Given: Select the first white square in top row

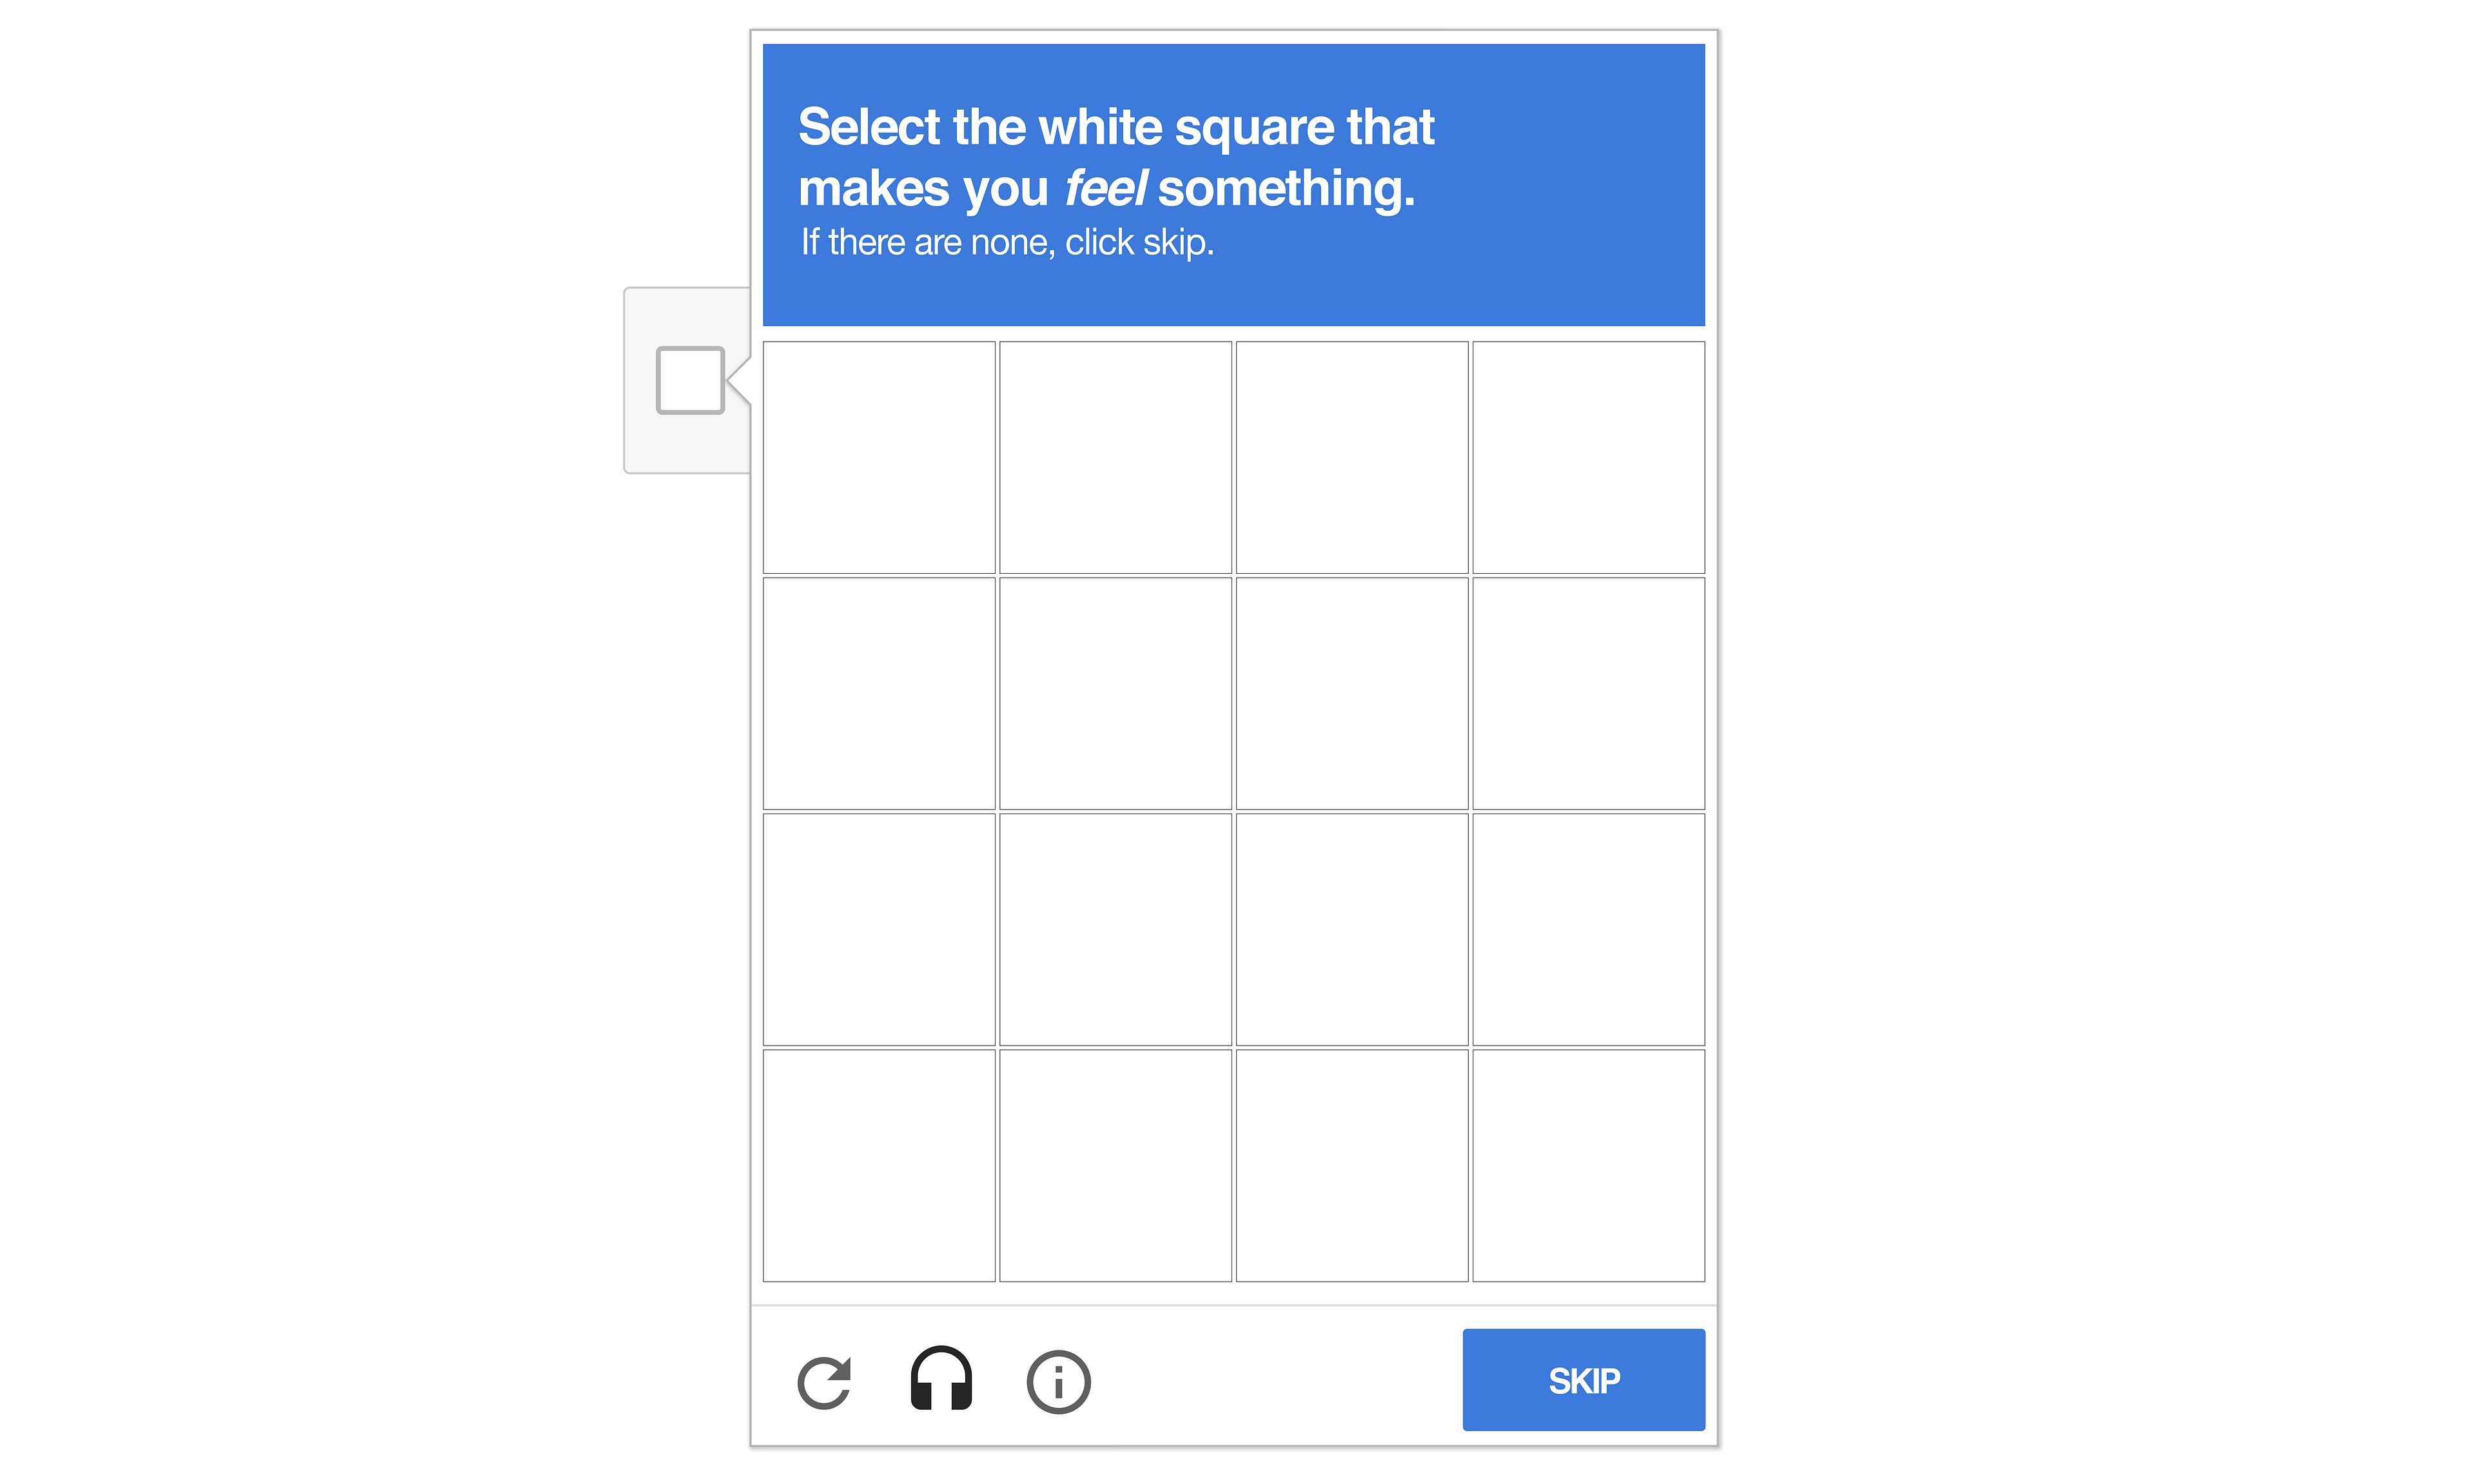Looking at the screenshot, I should [x=879, y=457].
